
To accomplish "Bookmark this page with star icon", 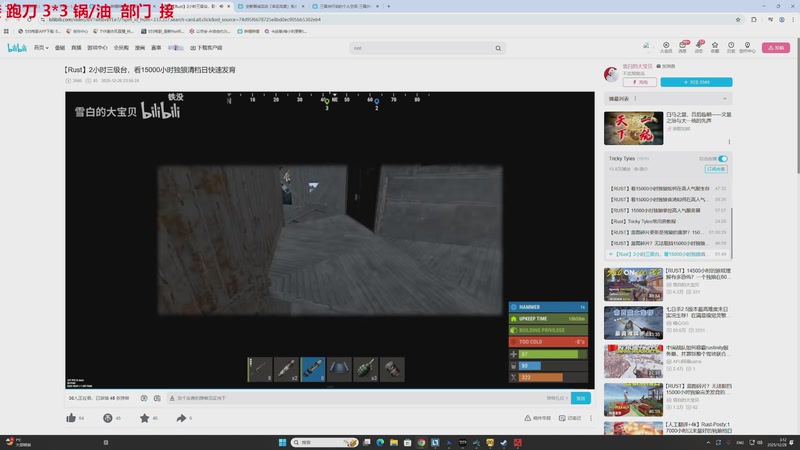I will click(x=738, y=19).
